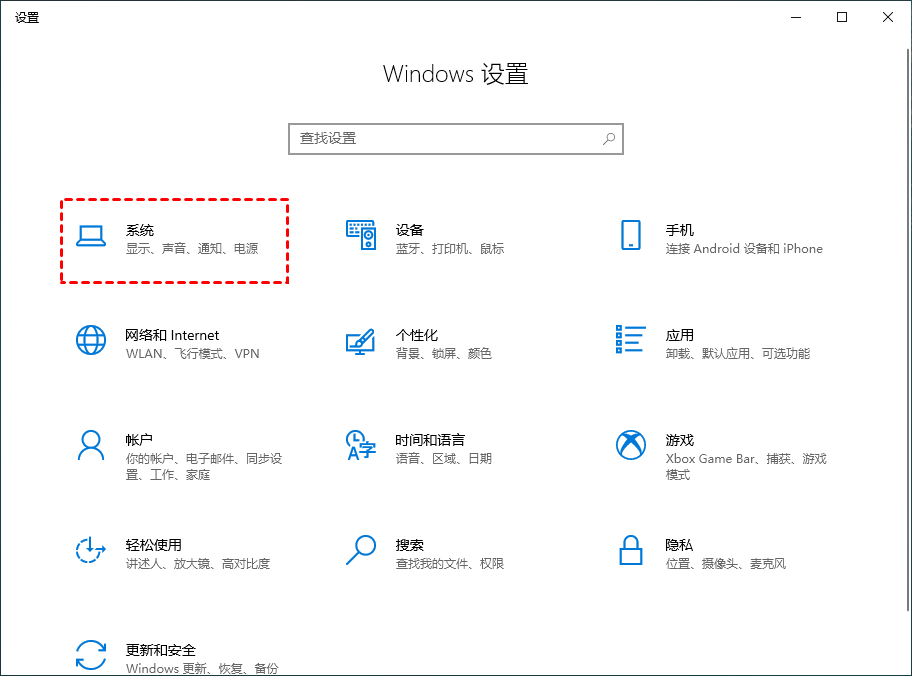Open the 应用 list icon
This screenshot has width=912, height=676.
pos(631,339)
